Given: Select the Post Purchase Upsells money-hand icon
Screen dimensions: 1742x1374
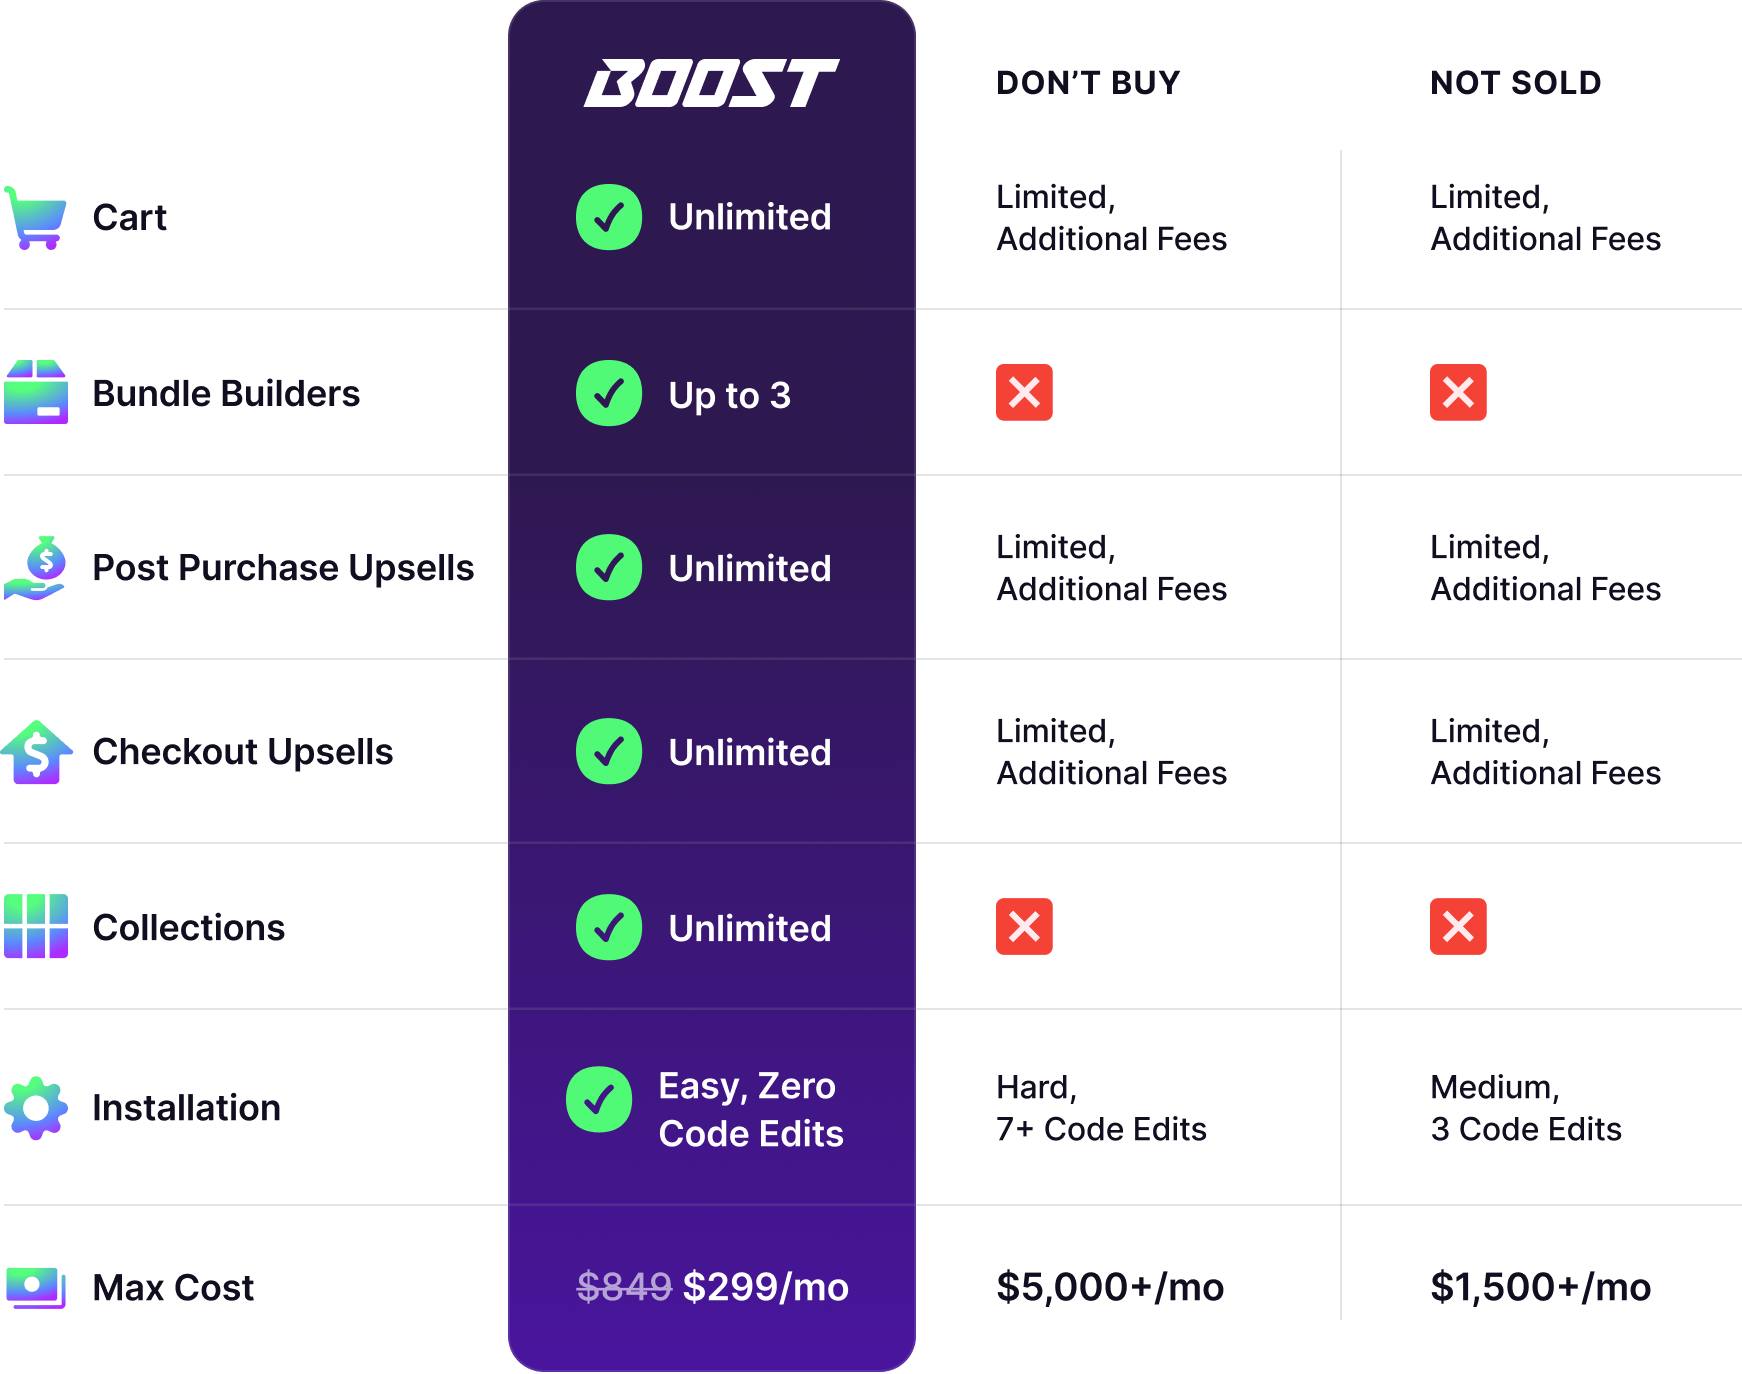Looking at the screenshot, I should (x=36, y=568).
